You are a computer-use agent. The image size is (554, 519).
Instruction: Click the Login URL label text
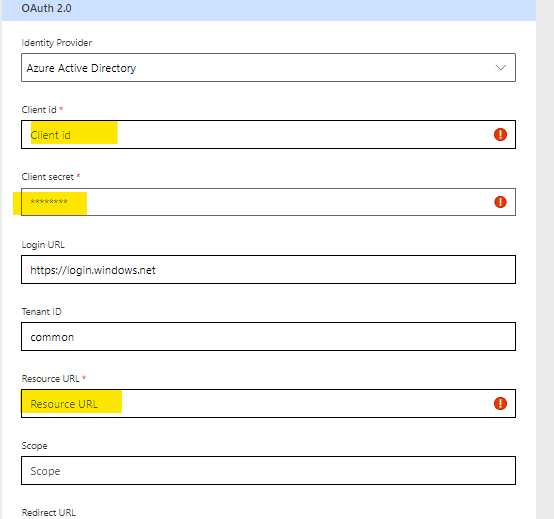[43, 244]
